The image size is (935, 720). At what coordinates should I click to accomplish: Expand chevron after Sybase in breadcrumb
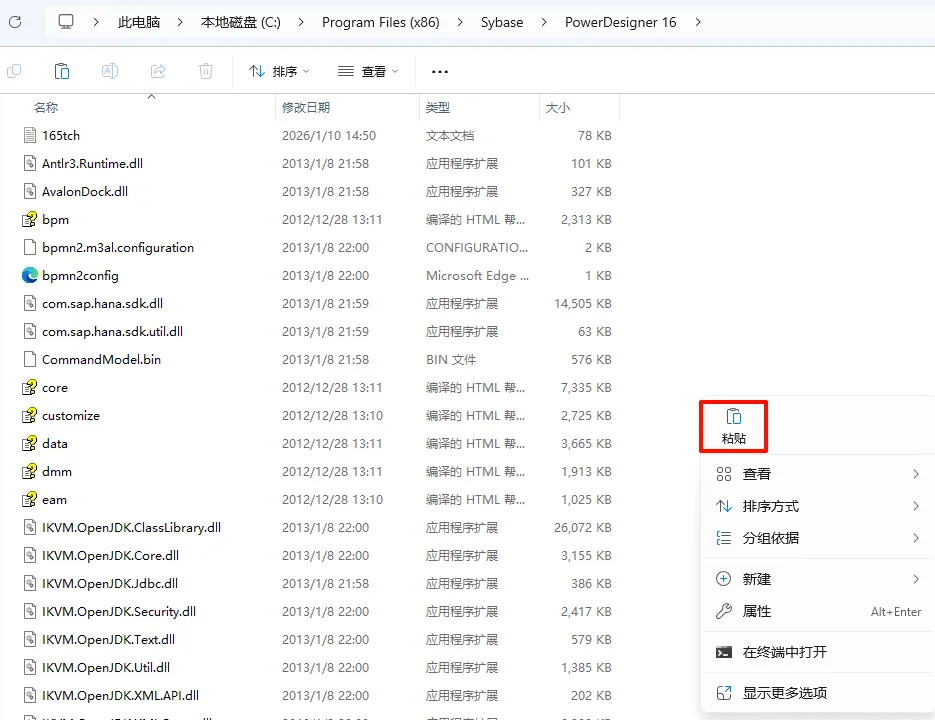544,22
